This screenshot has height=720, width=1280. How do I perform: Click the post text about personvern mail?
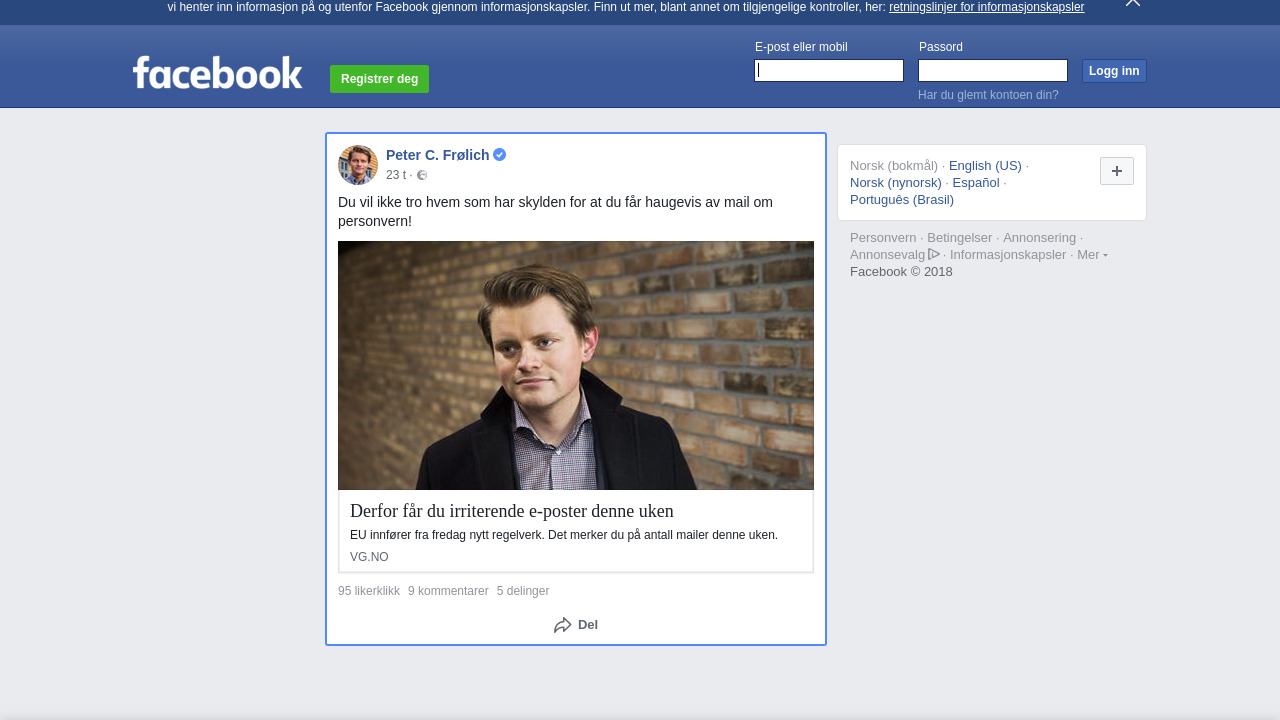(555, 212)
